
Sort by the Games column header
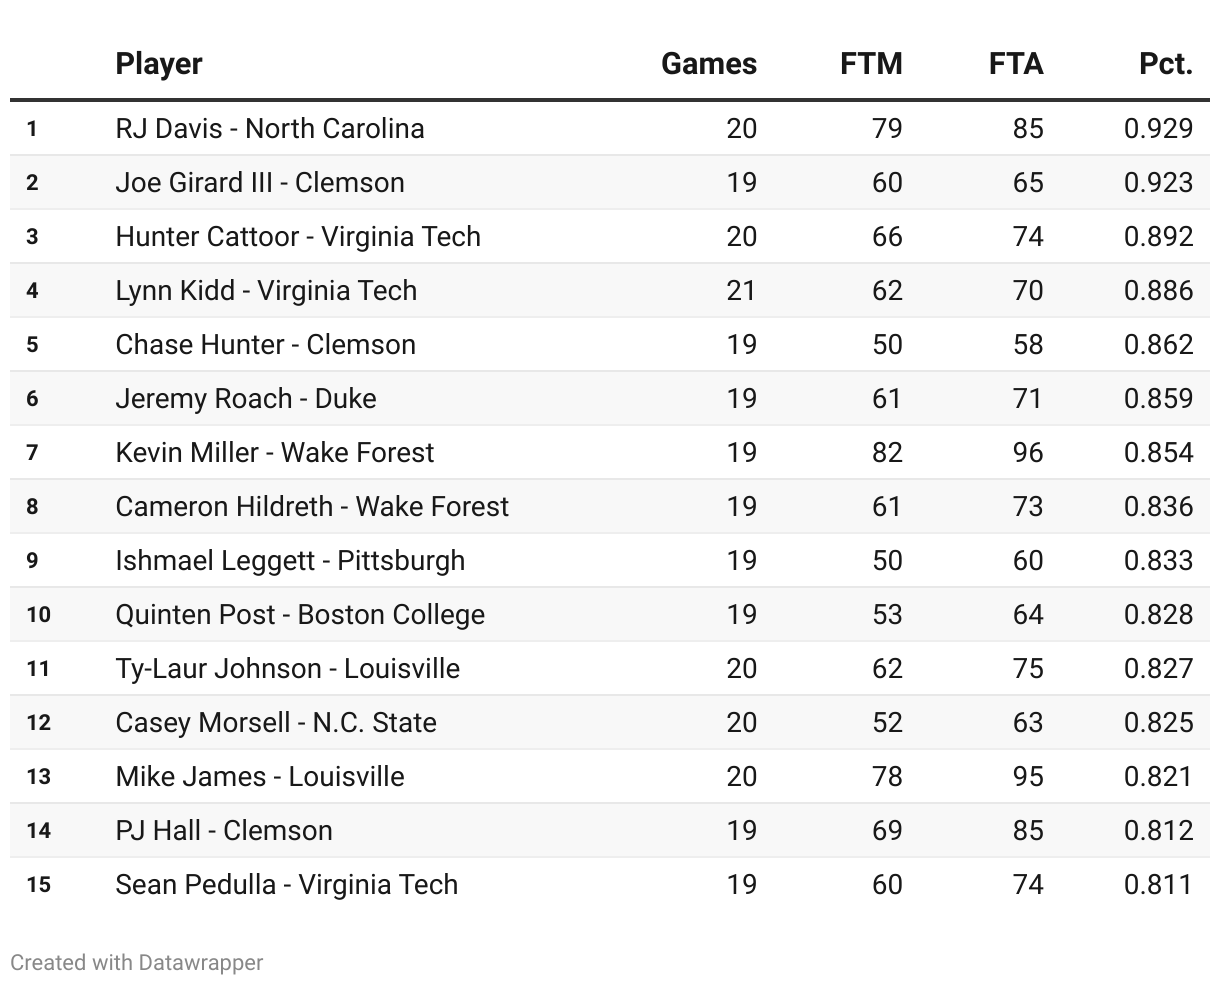[708, 64]
